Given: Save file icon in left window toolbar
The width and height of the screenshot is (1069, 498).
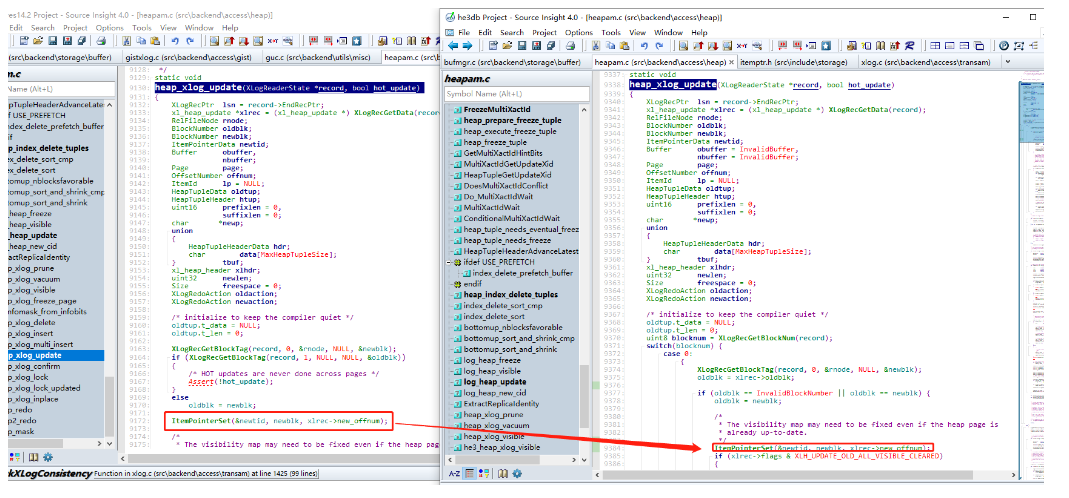Looking at the screenshot, I should coord(52,41).
